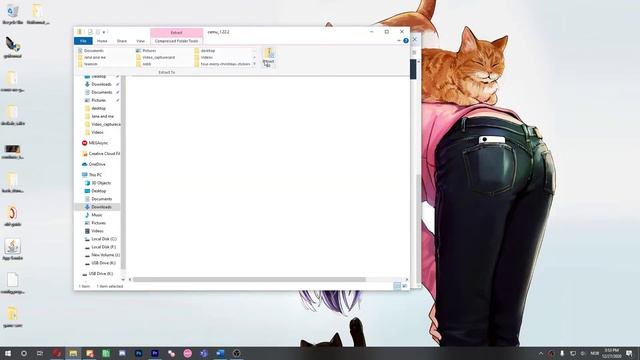This screenshot has height=360, width=640.
Task: Open Local Disk (C:) in sidebar
Action: pos(104,239)
